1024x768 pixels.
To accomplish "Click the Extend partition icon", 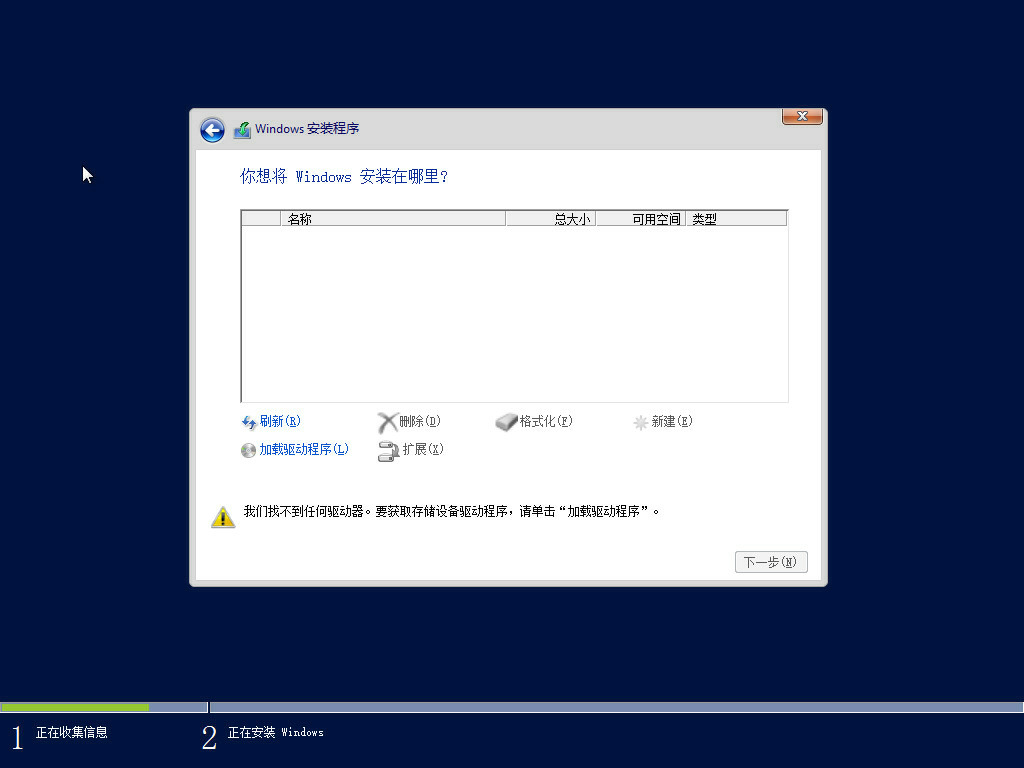I will (x=388, y=451).
